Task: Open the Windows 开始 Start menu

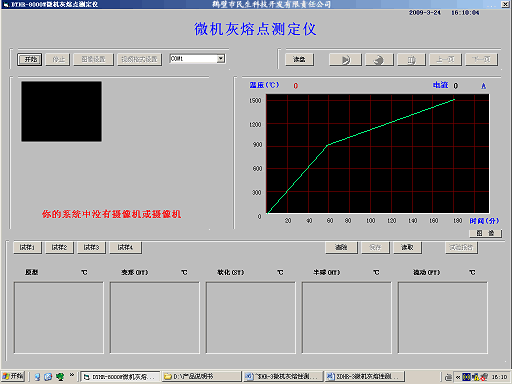Action: [x=13, y=376]
